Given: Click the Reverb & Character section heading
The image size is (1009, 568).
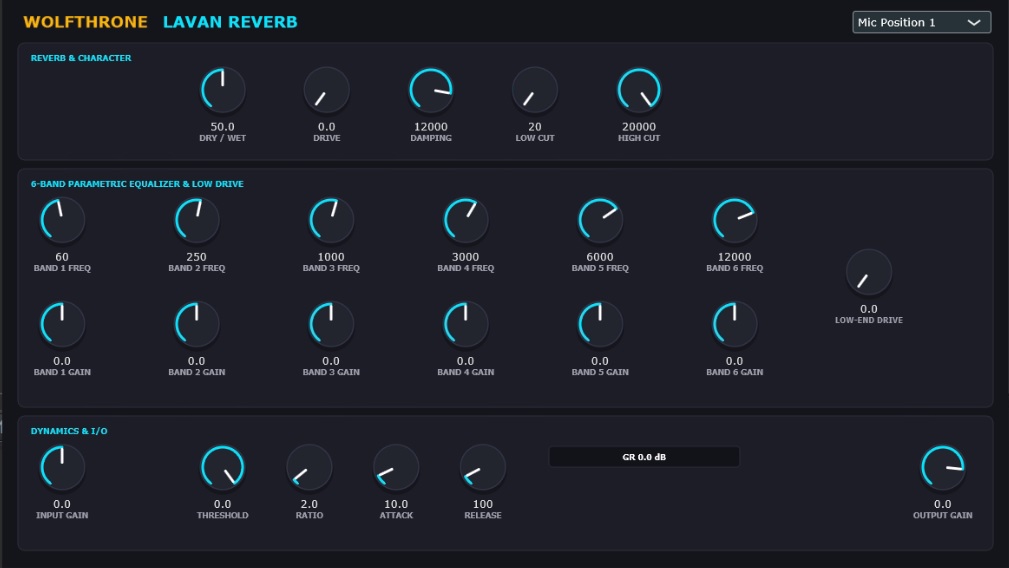Looking at the screenshot, I should (81, 58).
